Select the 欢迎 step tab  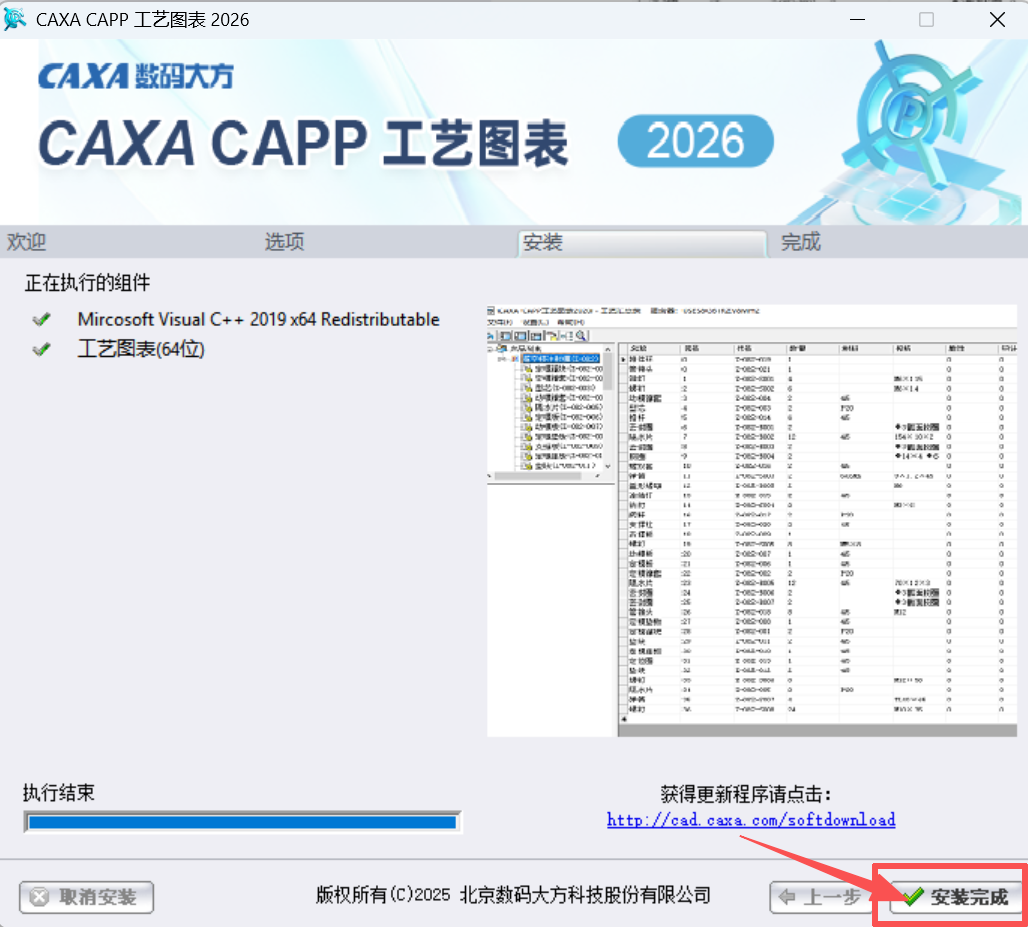(27, 242)
